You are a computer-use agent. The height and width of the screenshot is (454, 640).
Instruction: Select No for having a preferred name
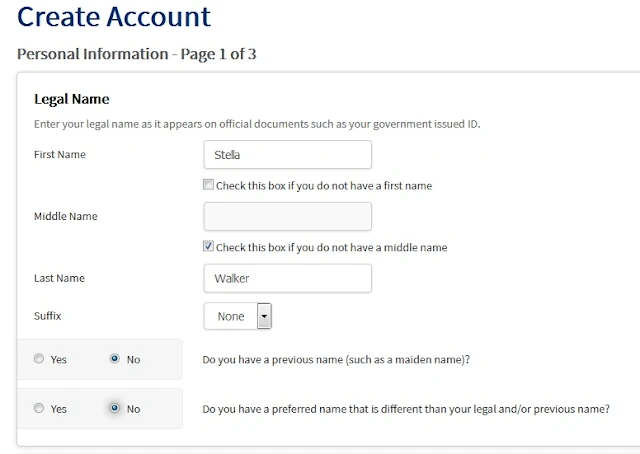pyautogui.click(x=115, y=408)
